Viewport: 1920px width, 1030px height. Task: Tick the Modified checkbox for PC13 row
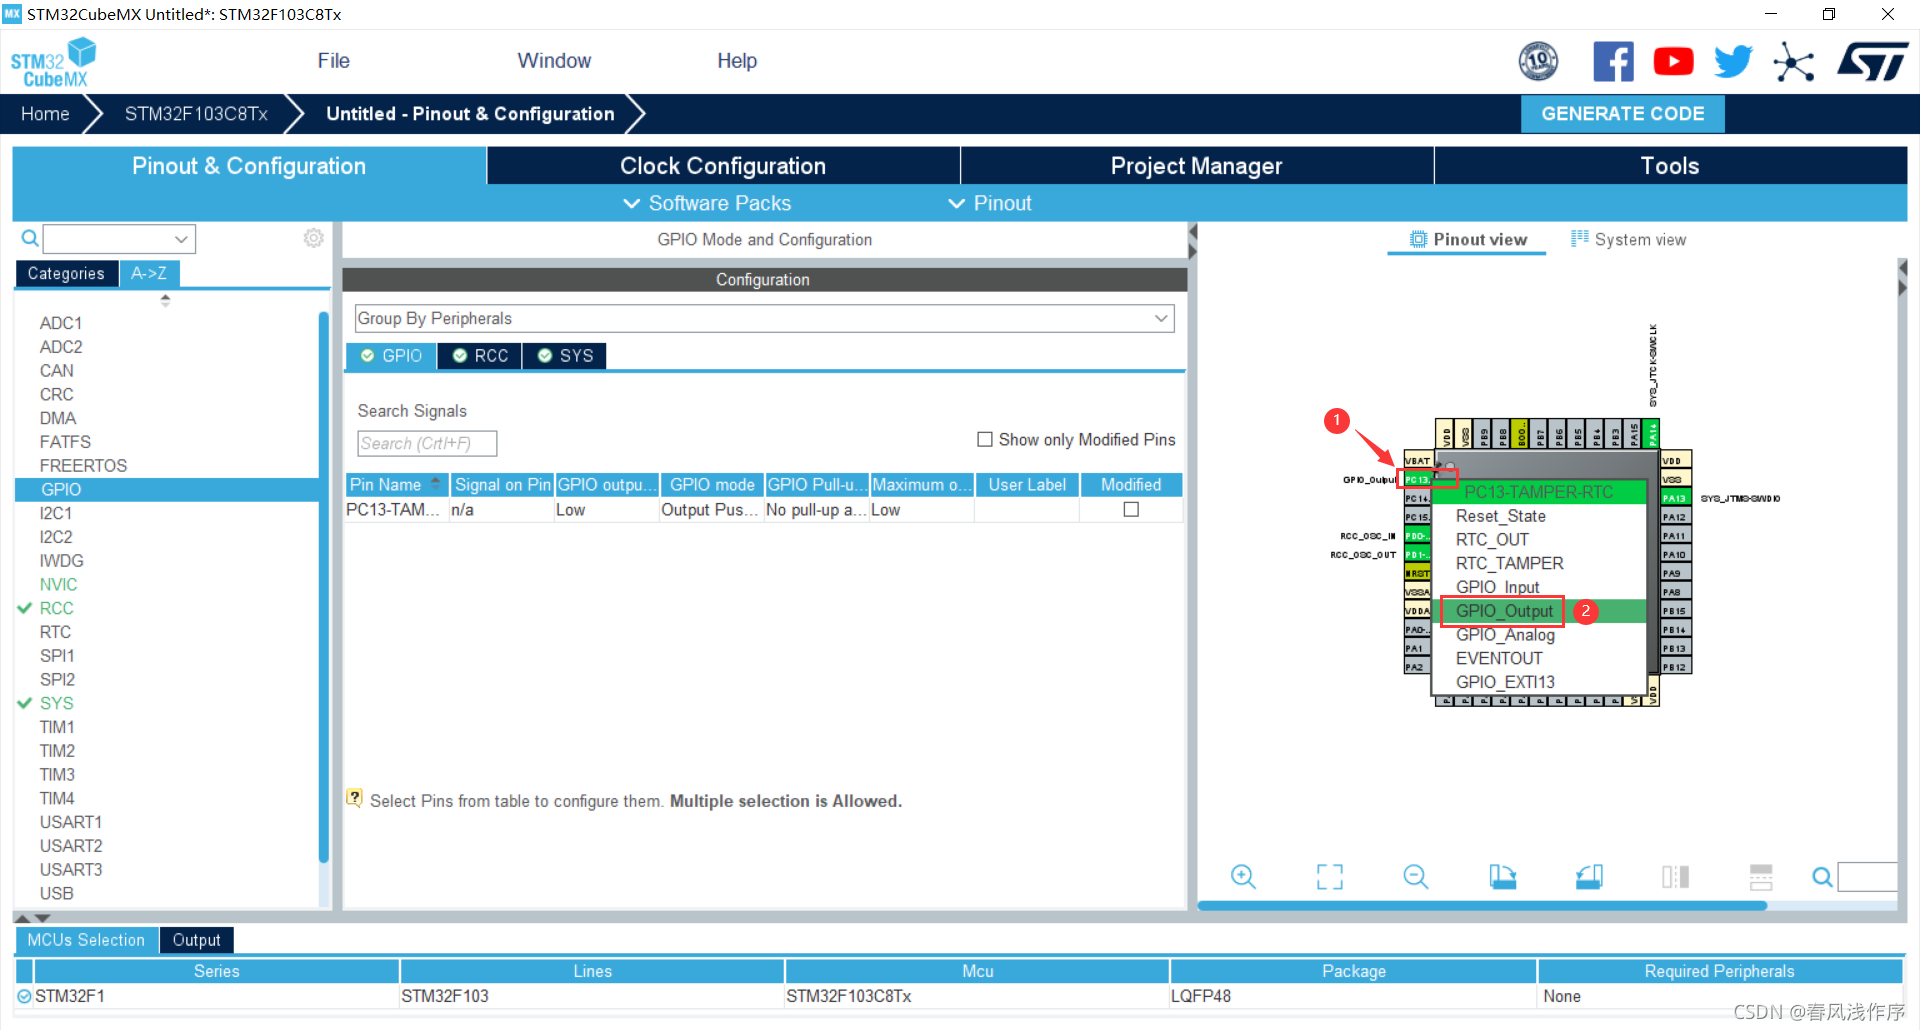[1131, 510]
